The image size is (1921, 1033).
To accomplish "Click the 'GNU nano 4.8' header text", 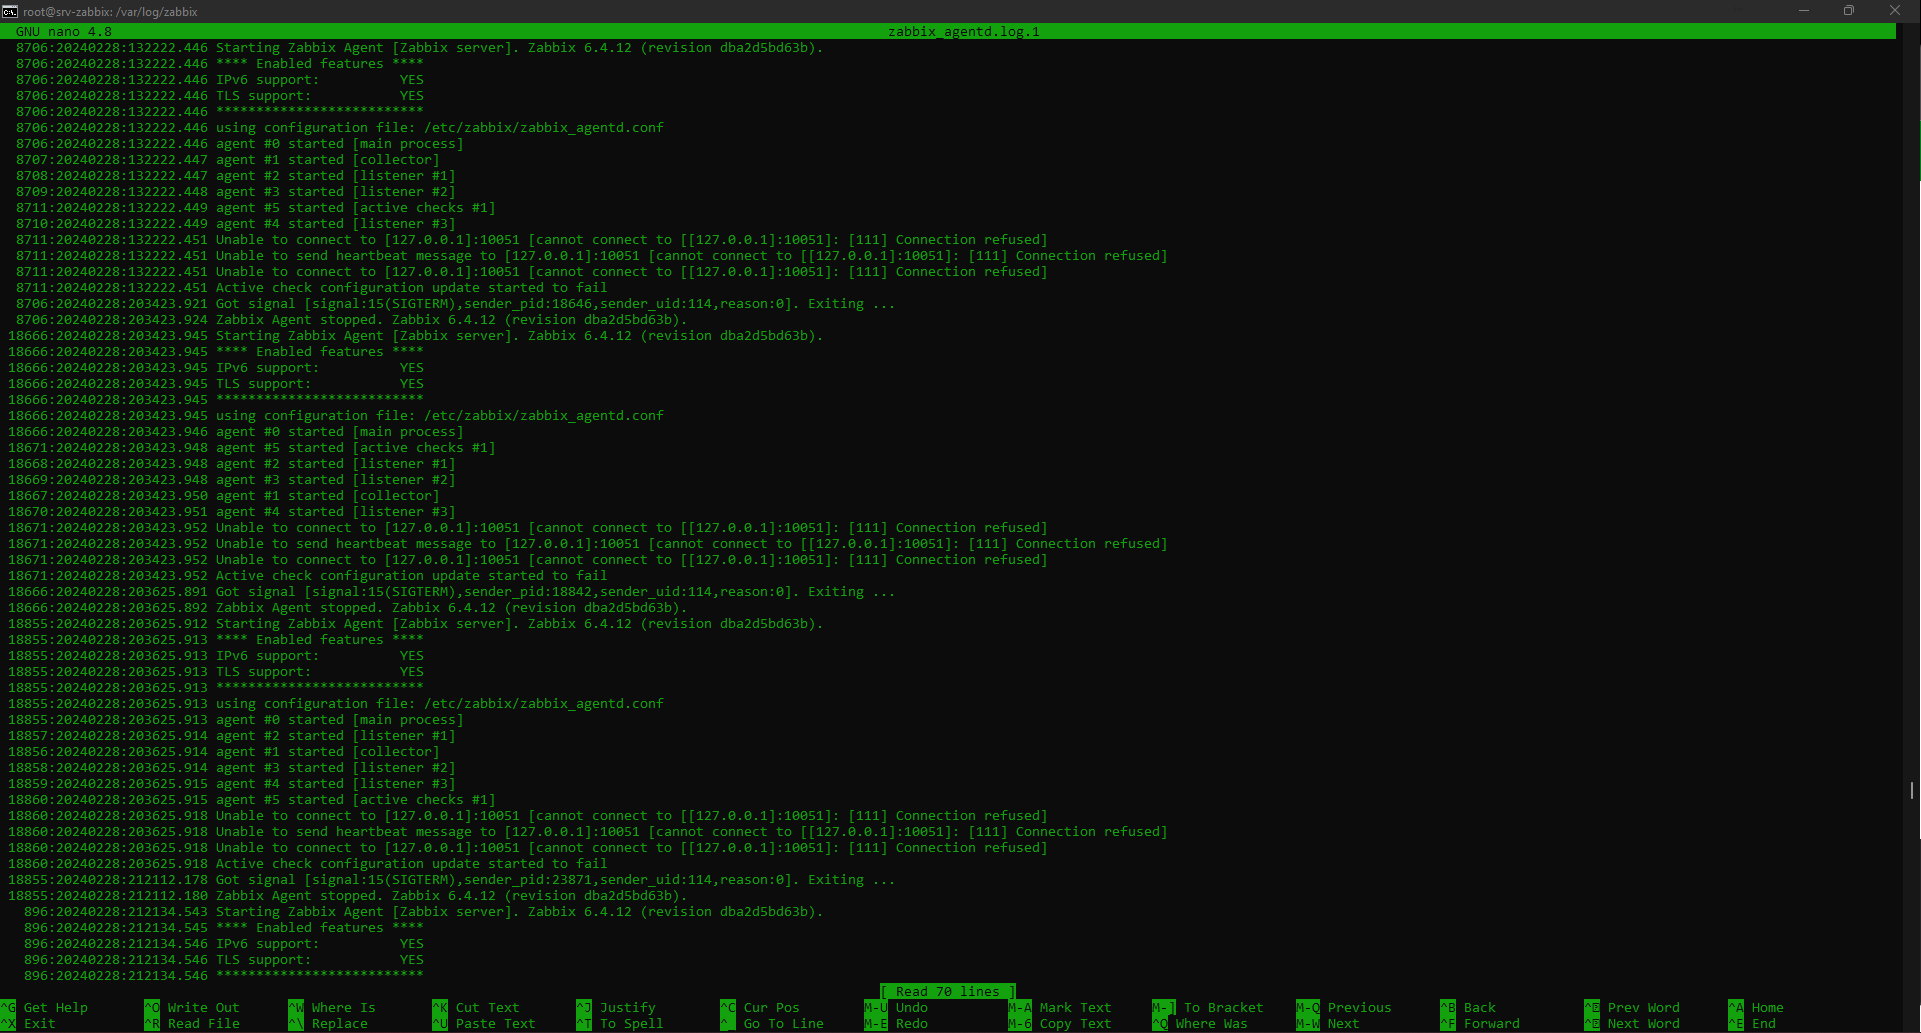I will click(64, 32).
